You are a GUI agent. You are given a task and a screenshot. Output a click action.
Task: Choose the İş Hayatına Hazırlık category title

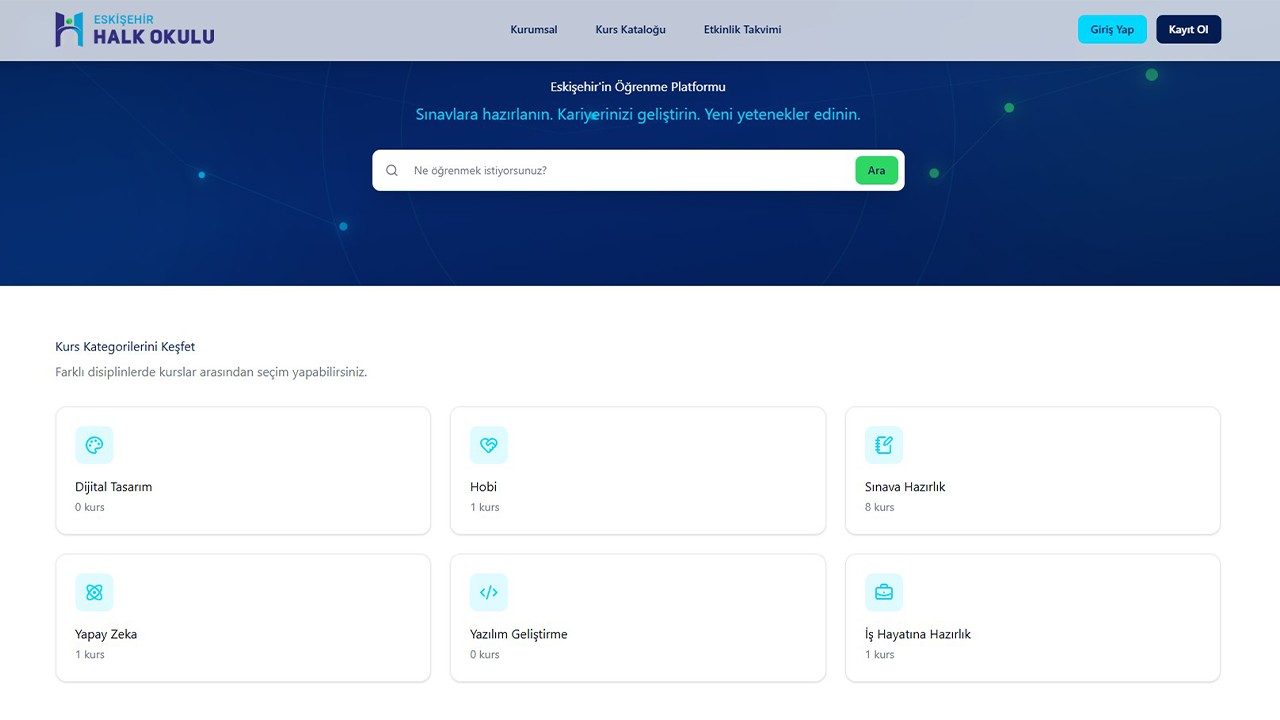pyautogui.click(x=918, y=634)
